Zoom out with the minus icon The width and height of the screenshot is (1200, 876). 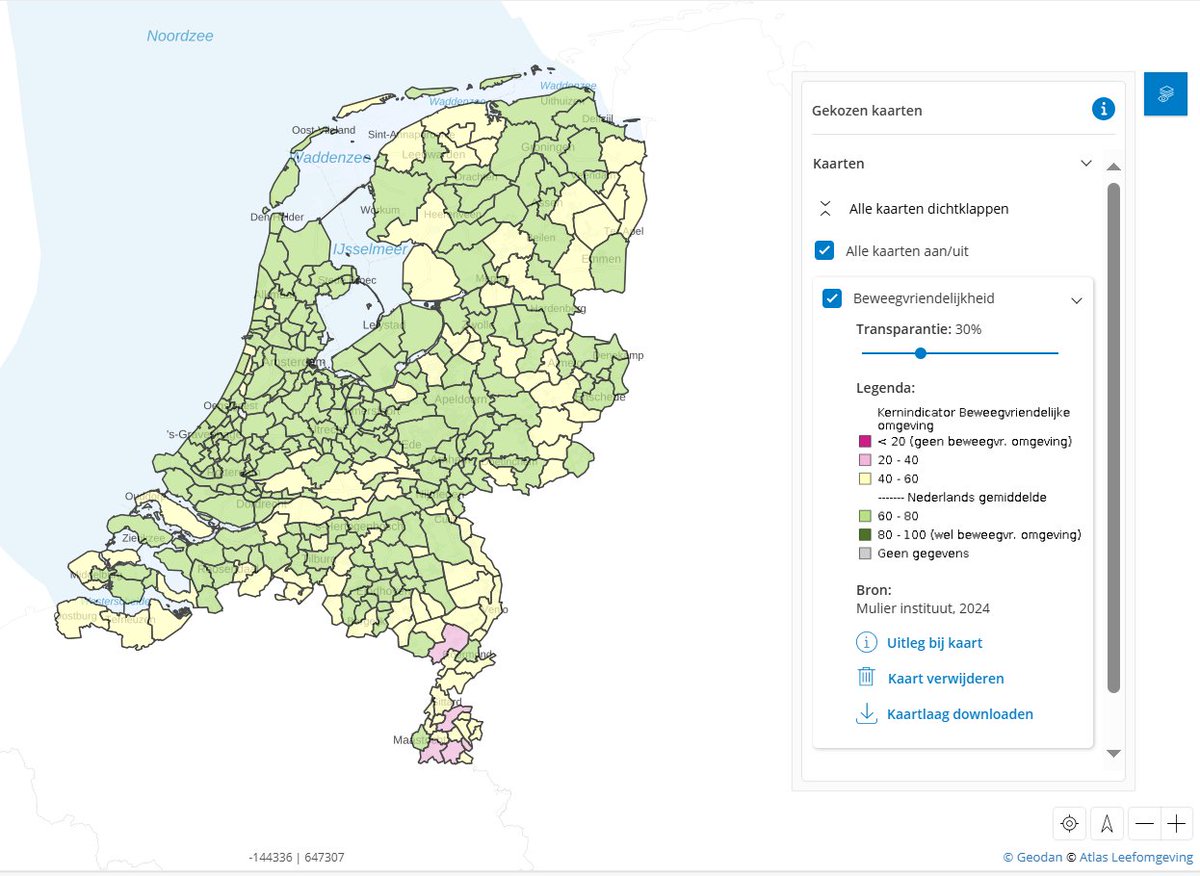(x=1145, y=823)
